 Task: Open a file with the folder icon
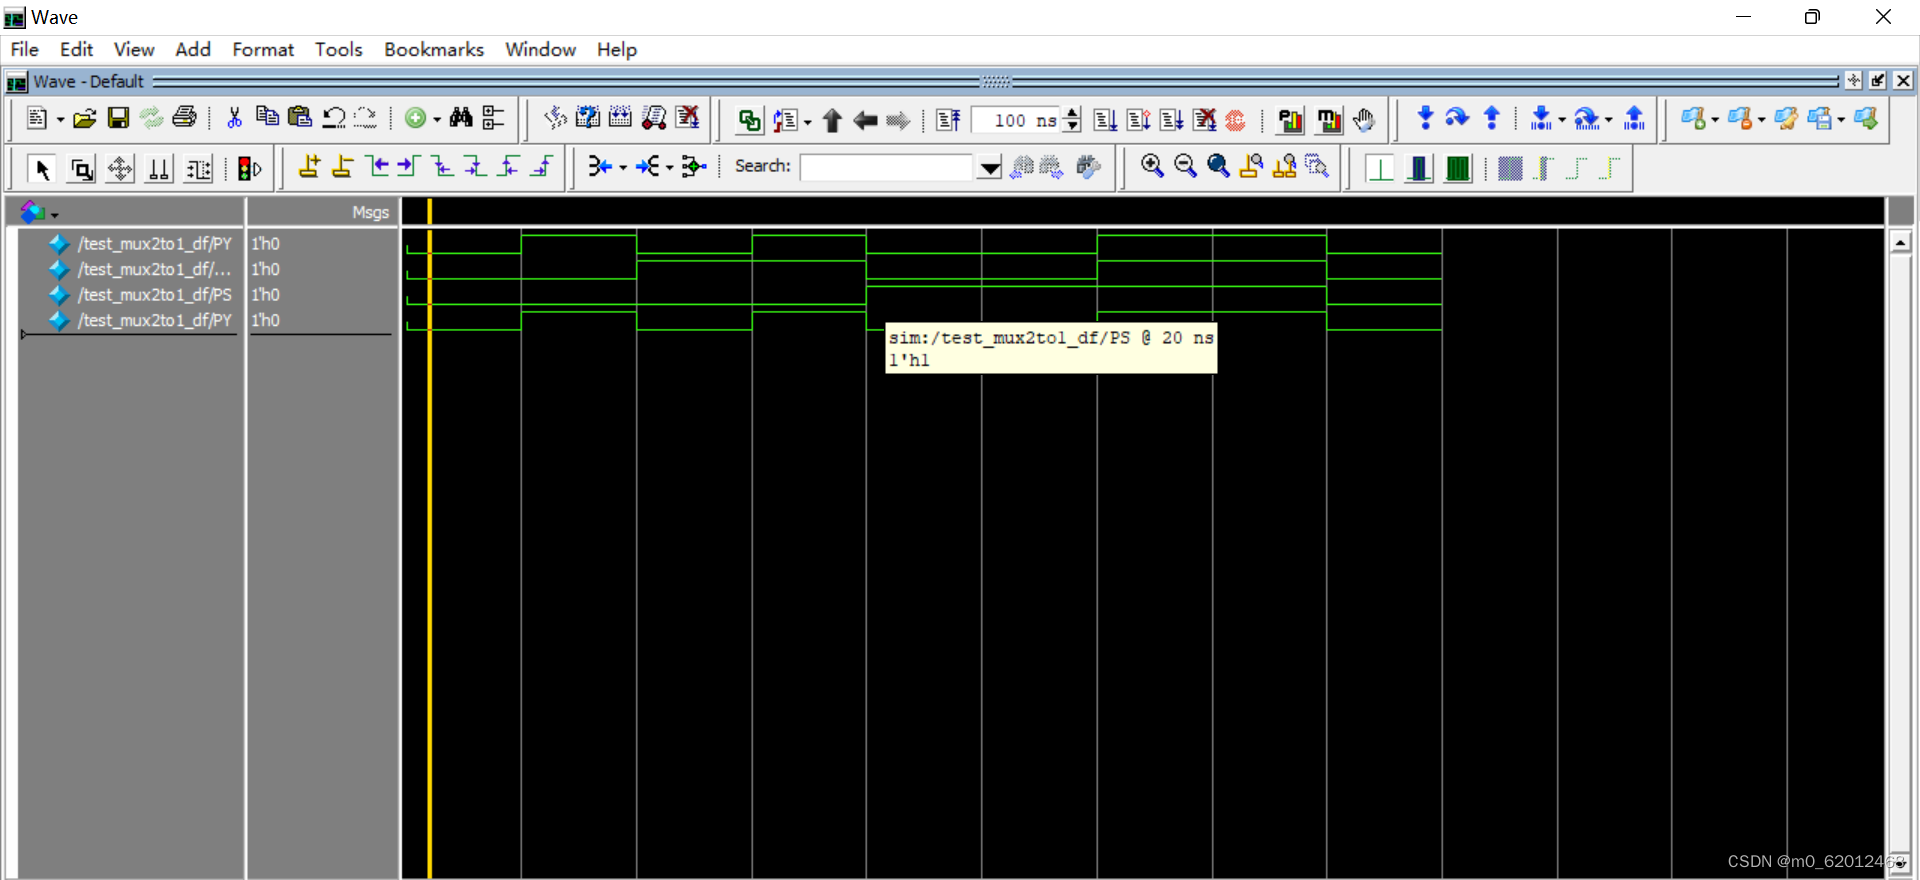pyautogui.click(x=85, y=119)
